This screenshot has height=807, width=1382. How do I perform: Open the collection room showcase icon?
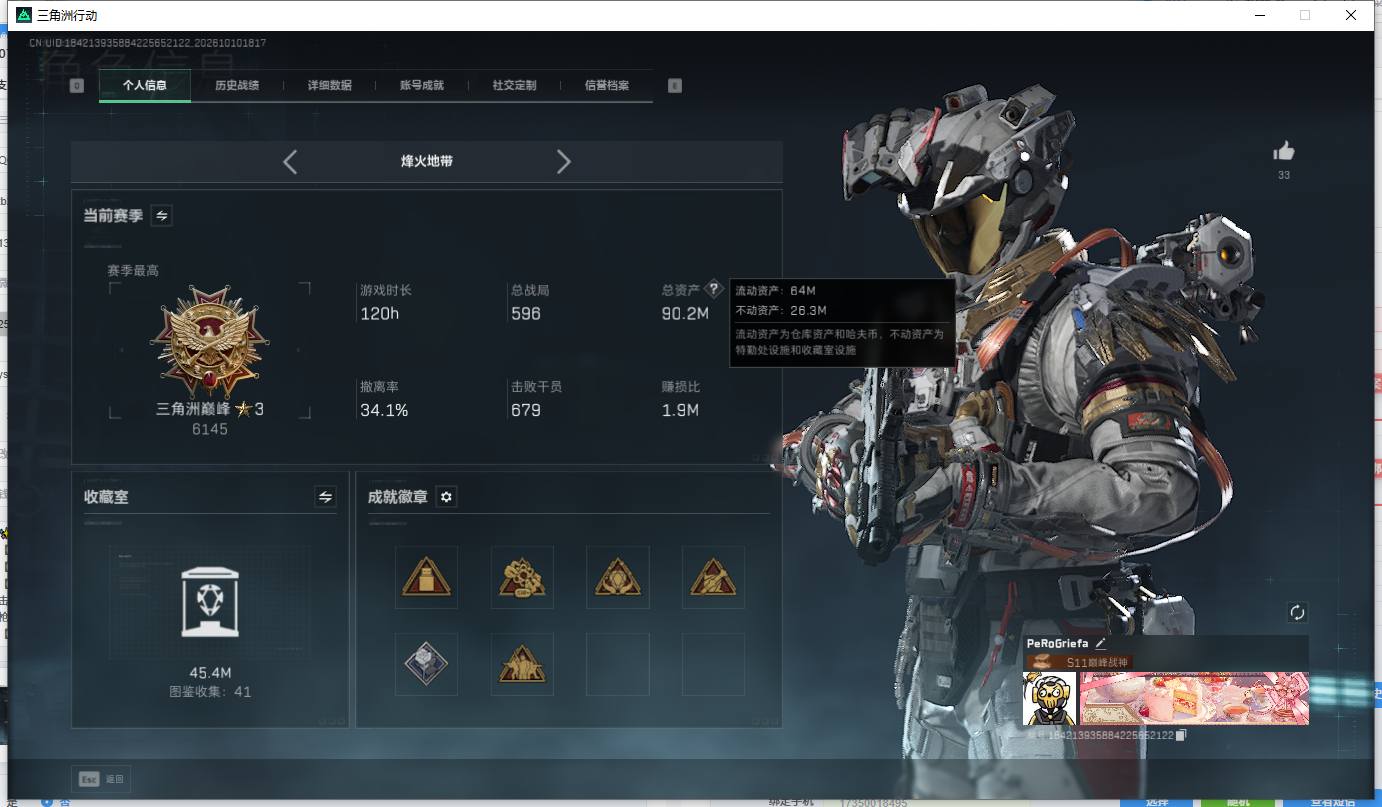[x=209, y=602]
